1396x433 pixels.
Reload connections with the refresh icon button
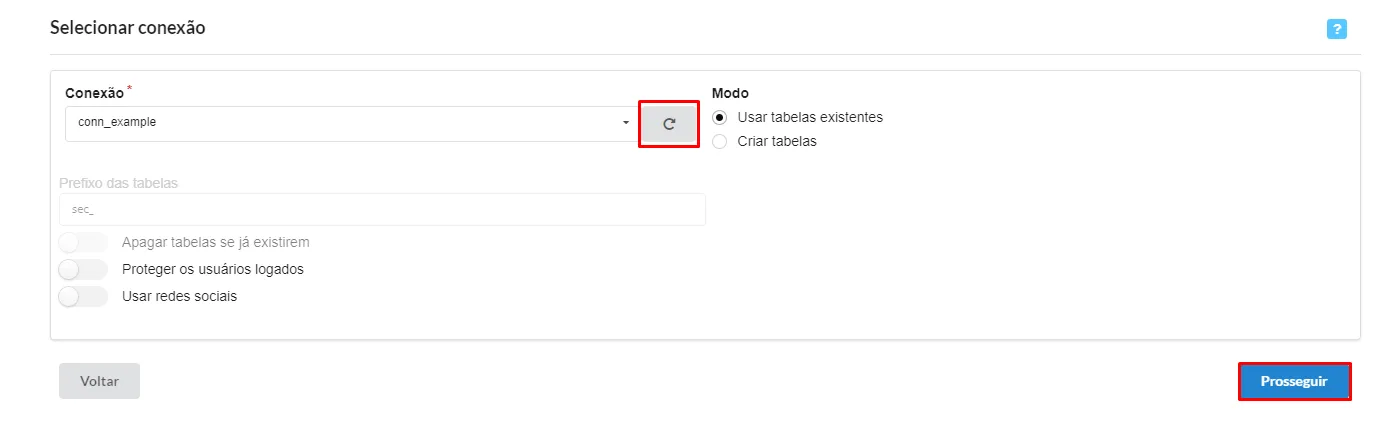pos(669,124)
